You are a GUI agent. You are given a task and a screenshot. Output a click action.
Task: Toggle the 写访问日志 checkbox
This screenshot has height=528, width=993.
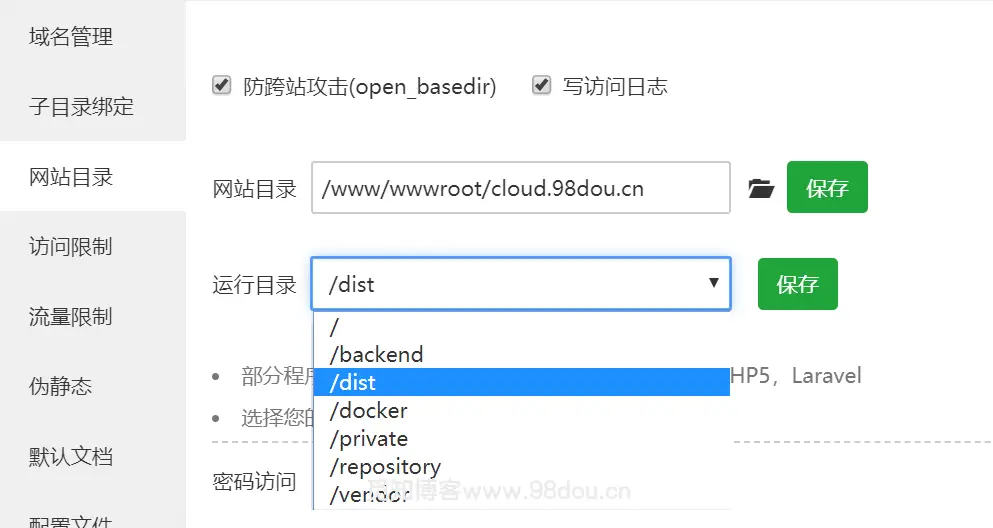(542, 86)
